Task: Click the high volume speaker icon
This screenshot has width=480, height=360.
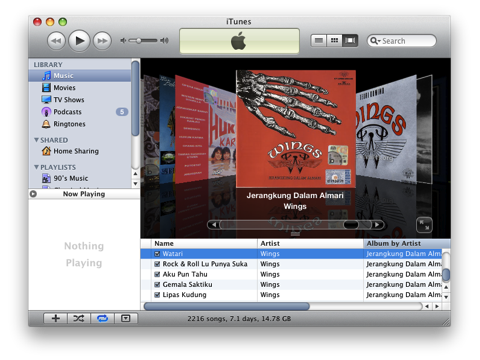Action: pyautogui.click(x=164, y=41)
